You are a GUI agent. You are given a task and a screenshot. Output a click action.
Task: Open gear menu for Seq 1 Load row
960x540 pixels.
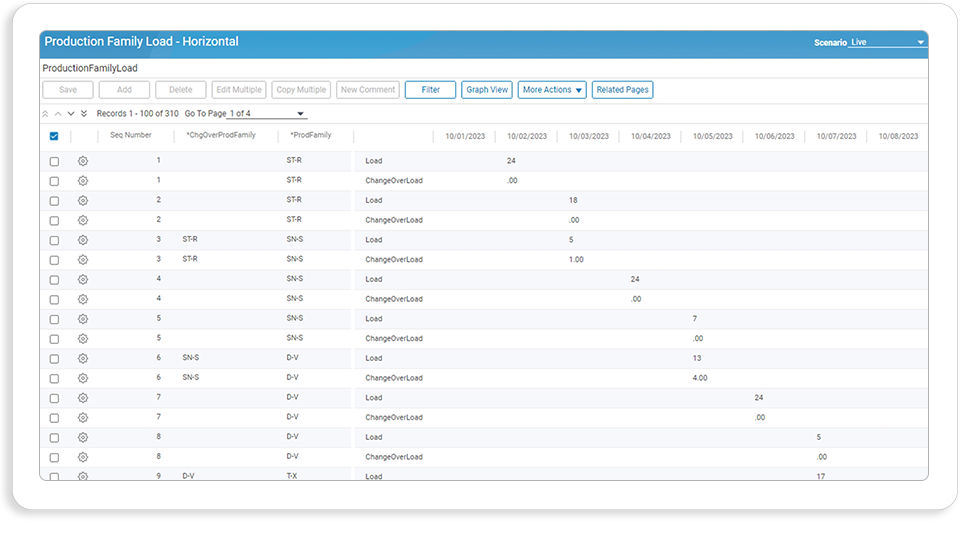tap(83, 161)
